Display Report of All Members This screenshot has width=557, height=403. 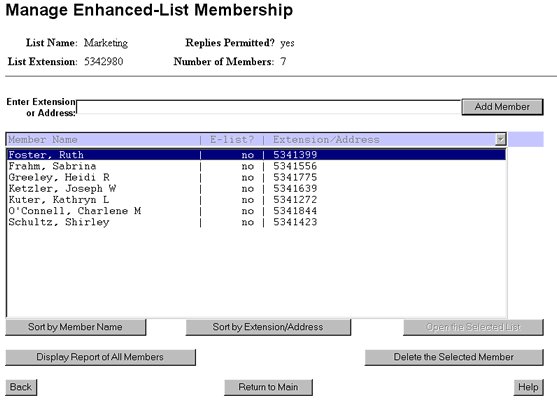100,357
